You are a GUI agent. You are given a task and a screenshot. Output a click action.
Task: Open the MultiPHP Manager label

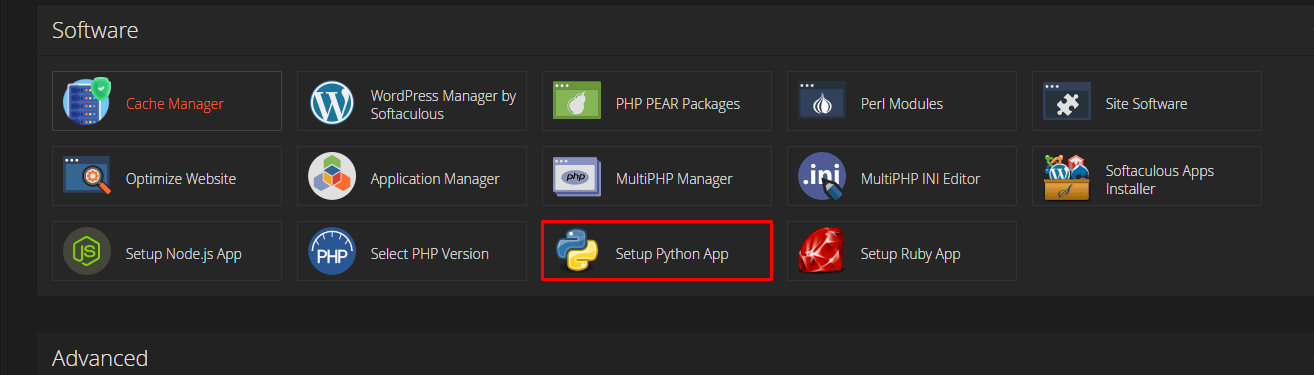click(x=674, y=179)
